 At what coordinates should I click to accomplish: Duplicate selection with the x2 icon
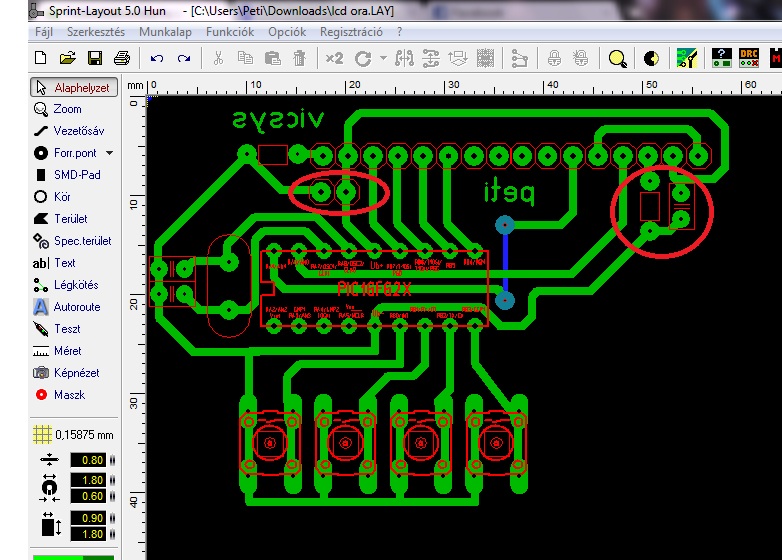coord(334,58)
